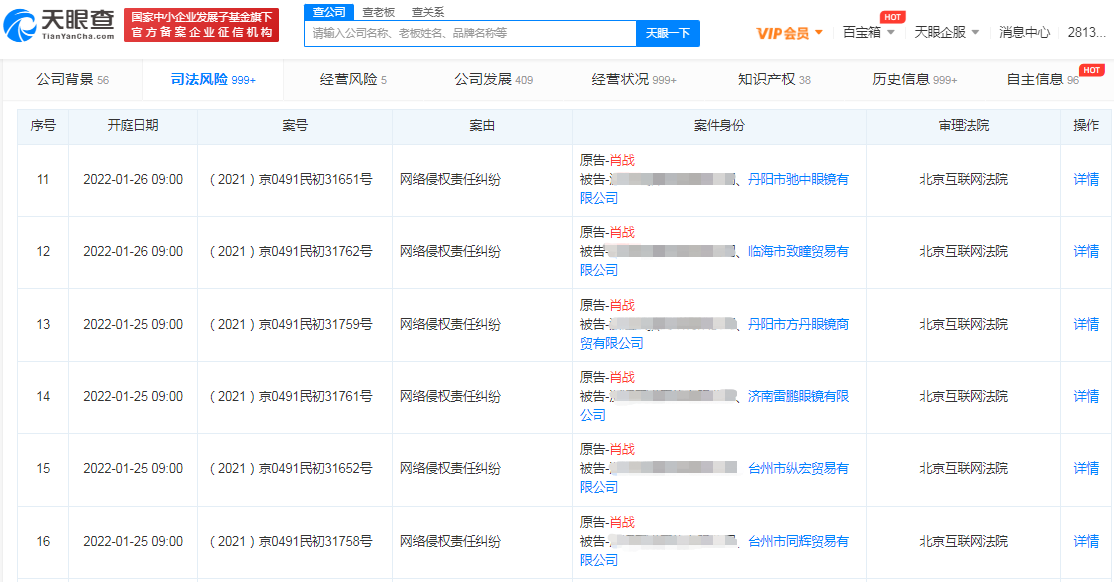This screenshot has height=582, width=1114.
Task: Open plaintiff 肖战 link in row 16
Action: pyautogui.click(x=622, y=522)
